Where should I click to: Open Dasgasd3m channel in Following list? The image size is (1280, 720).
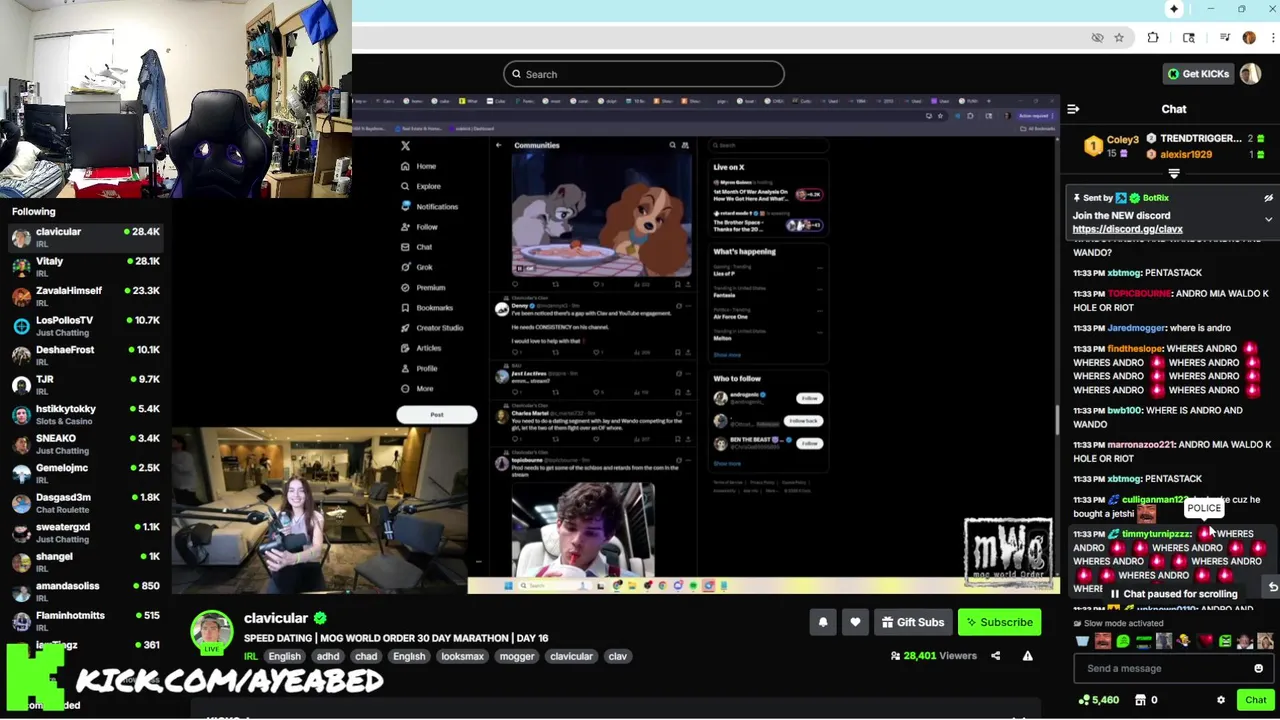coord(85,503)
